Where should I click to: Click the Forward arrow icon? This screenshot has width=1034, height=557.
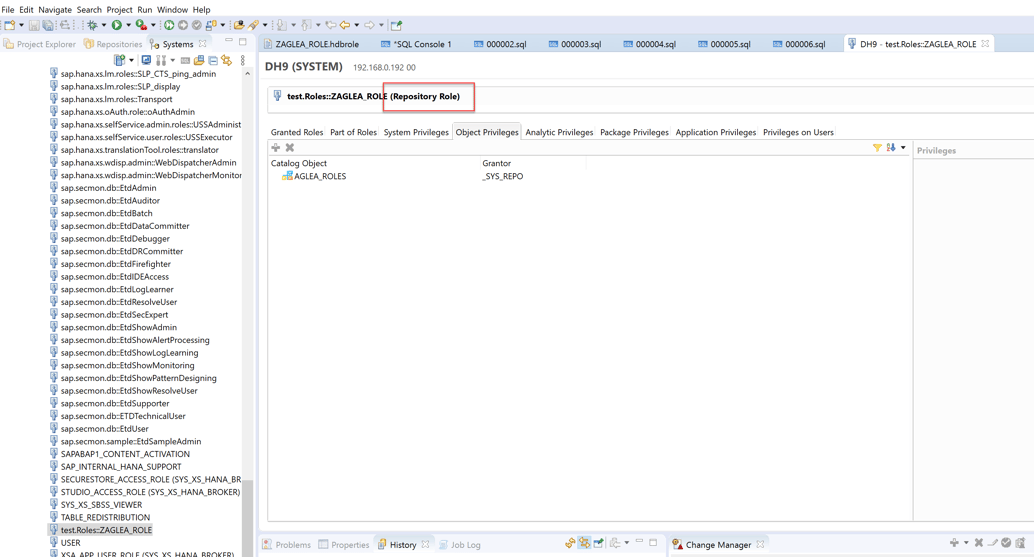(x=369, y=25)
